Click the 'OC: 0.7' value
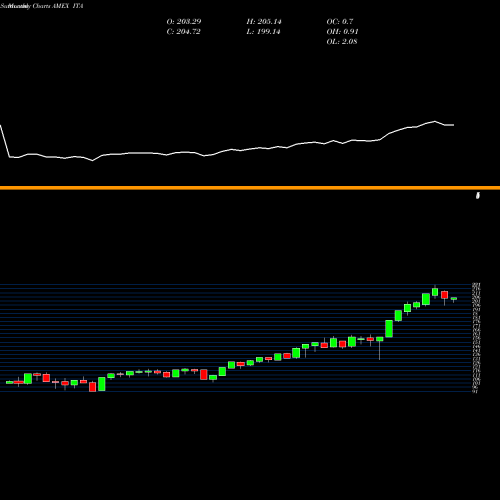 pyautogui.click(x=340, y=22)
